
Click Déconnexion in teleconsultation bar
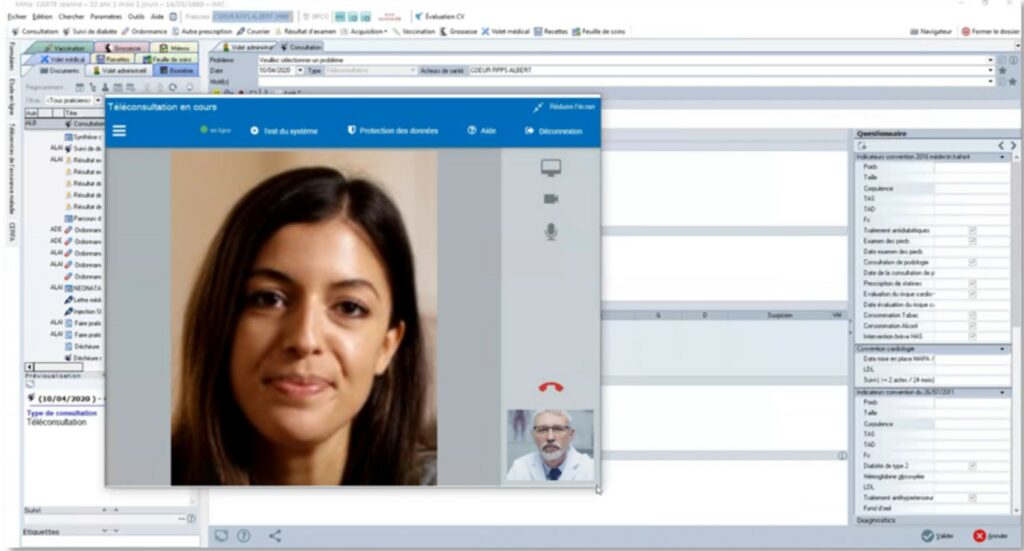point(553,131)
